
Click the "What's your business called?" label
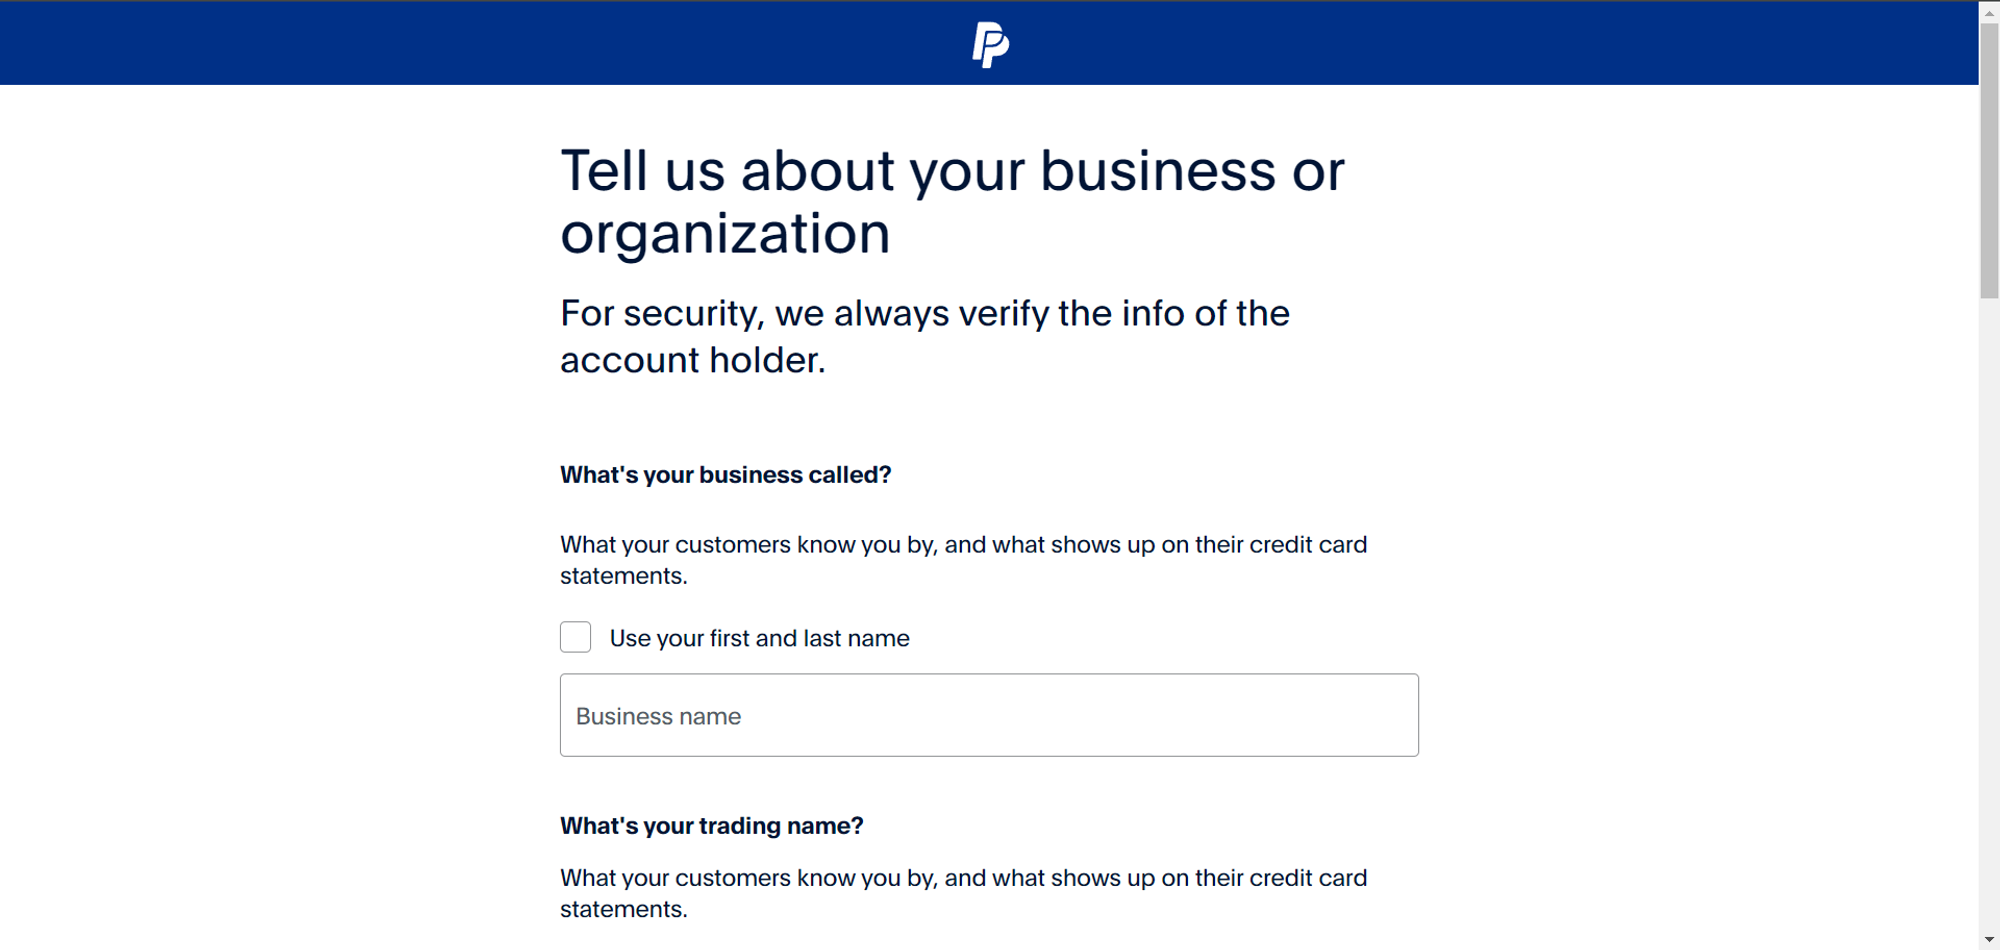(x=725, y=475)
